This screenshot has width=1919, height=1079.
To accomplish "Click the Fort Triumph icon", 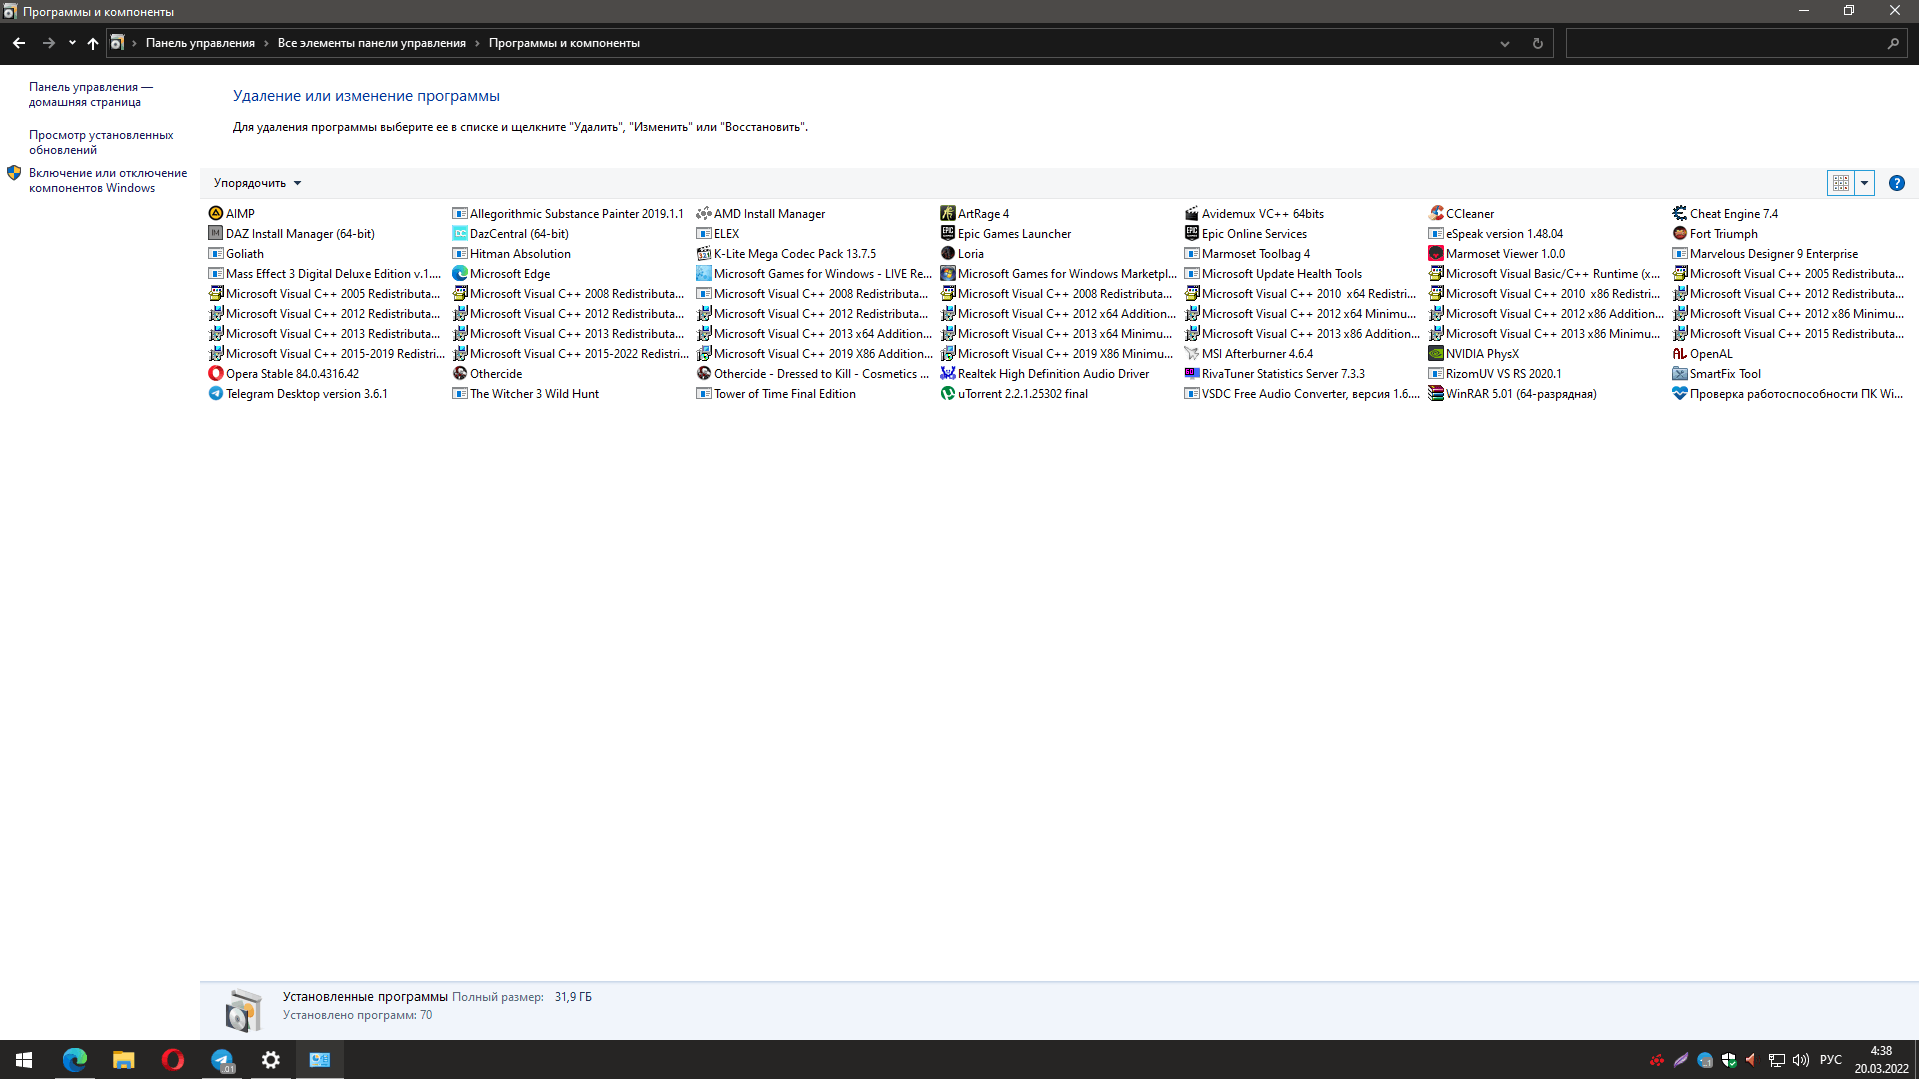I will tap(1679, 233).
